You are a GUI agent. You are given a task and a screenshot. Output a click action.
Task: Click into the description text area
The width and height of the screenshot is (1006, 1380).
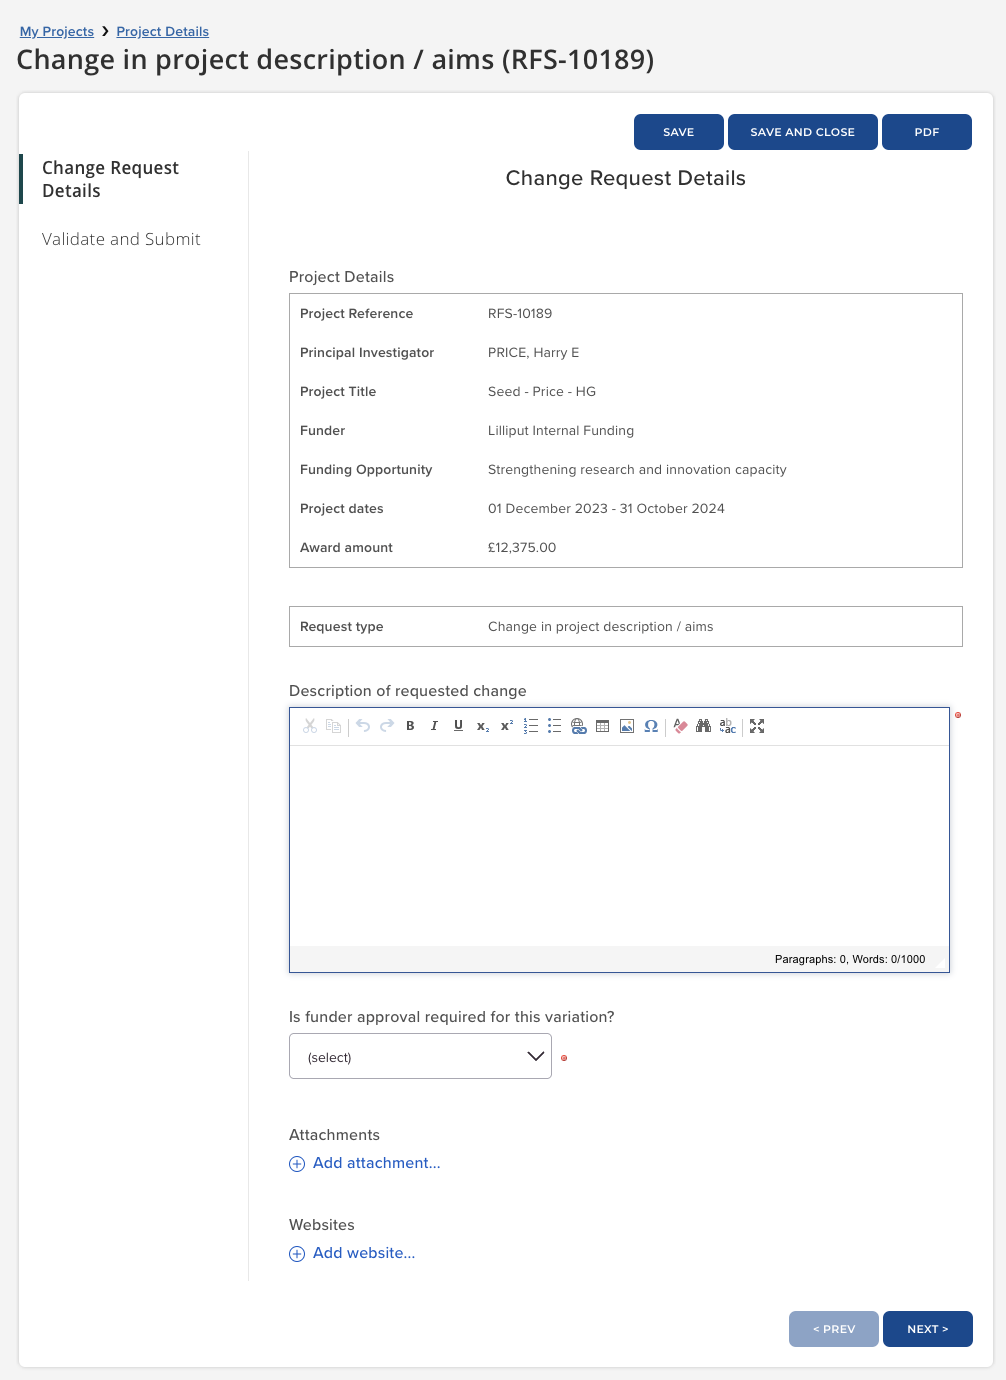[x=618, y=845]
